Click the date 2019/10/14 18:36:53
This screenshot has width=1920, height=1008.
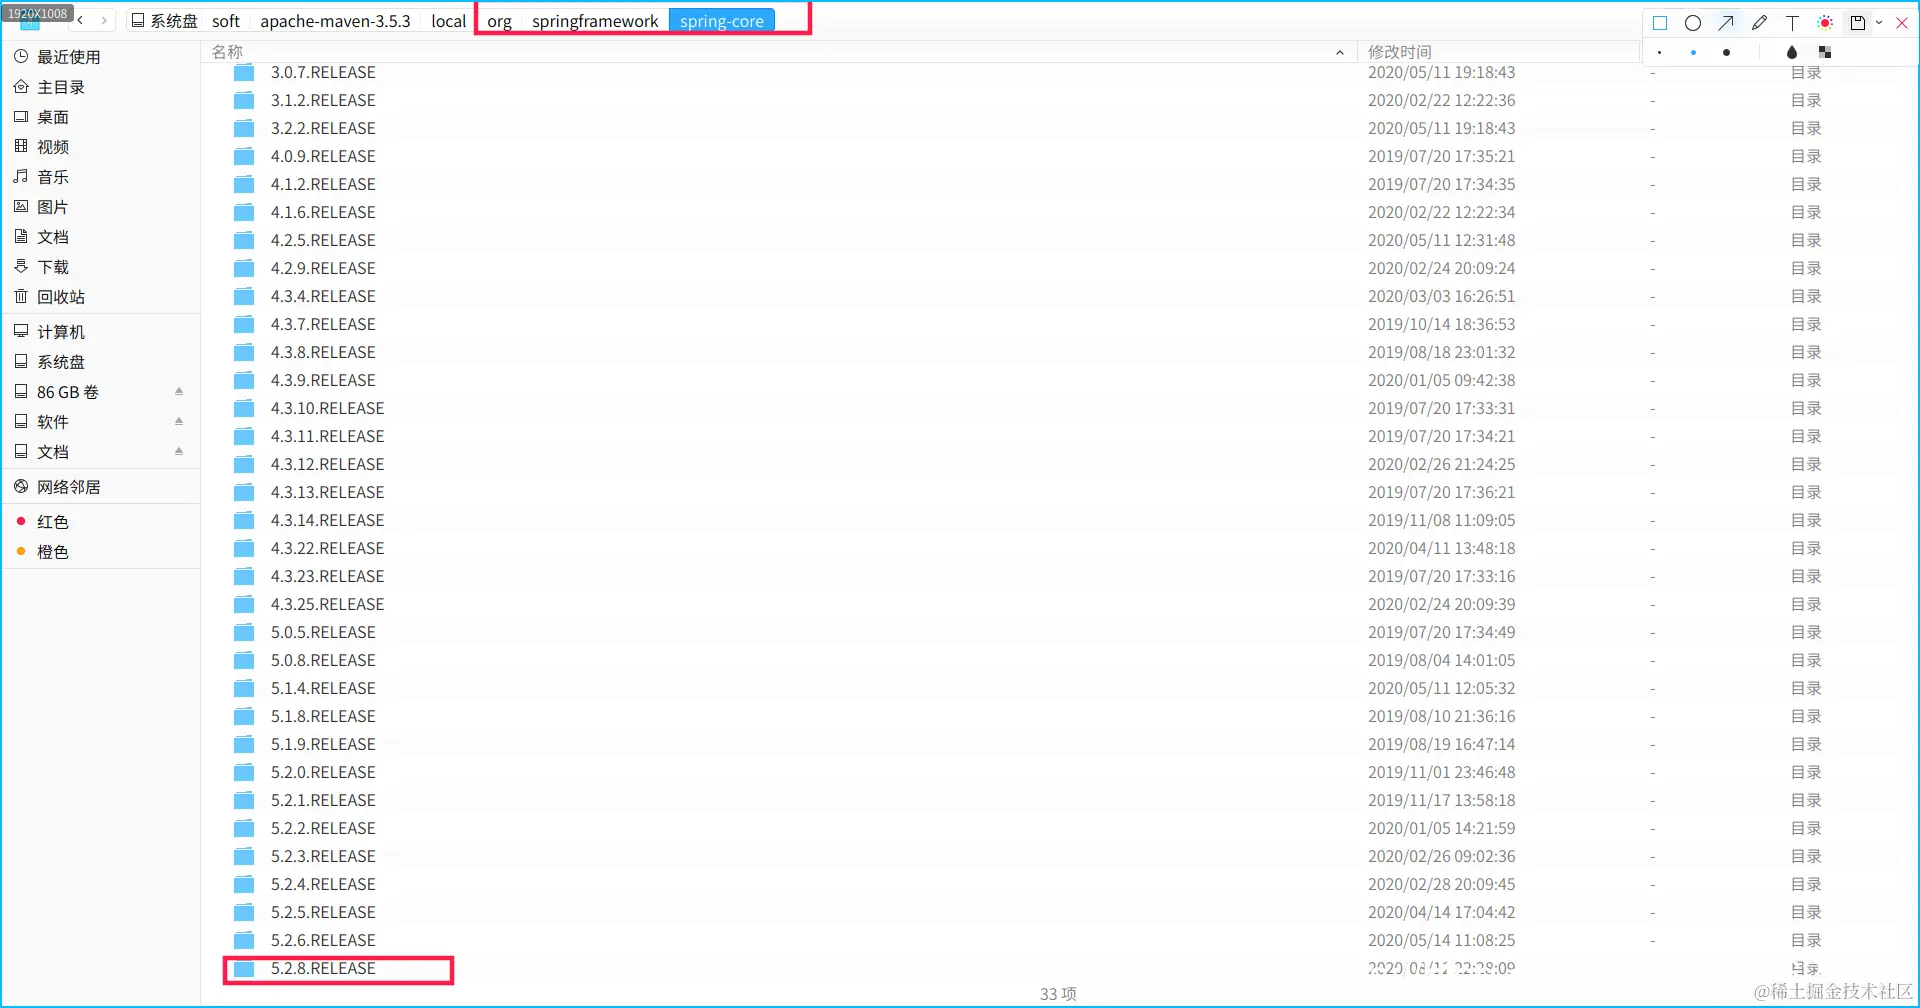pyautogui.click(x=1441, y=324)
